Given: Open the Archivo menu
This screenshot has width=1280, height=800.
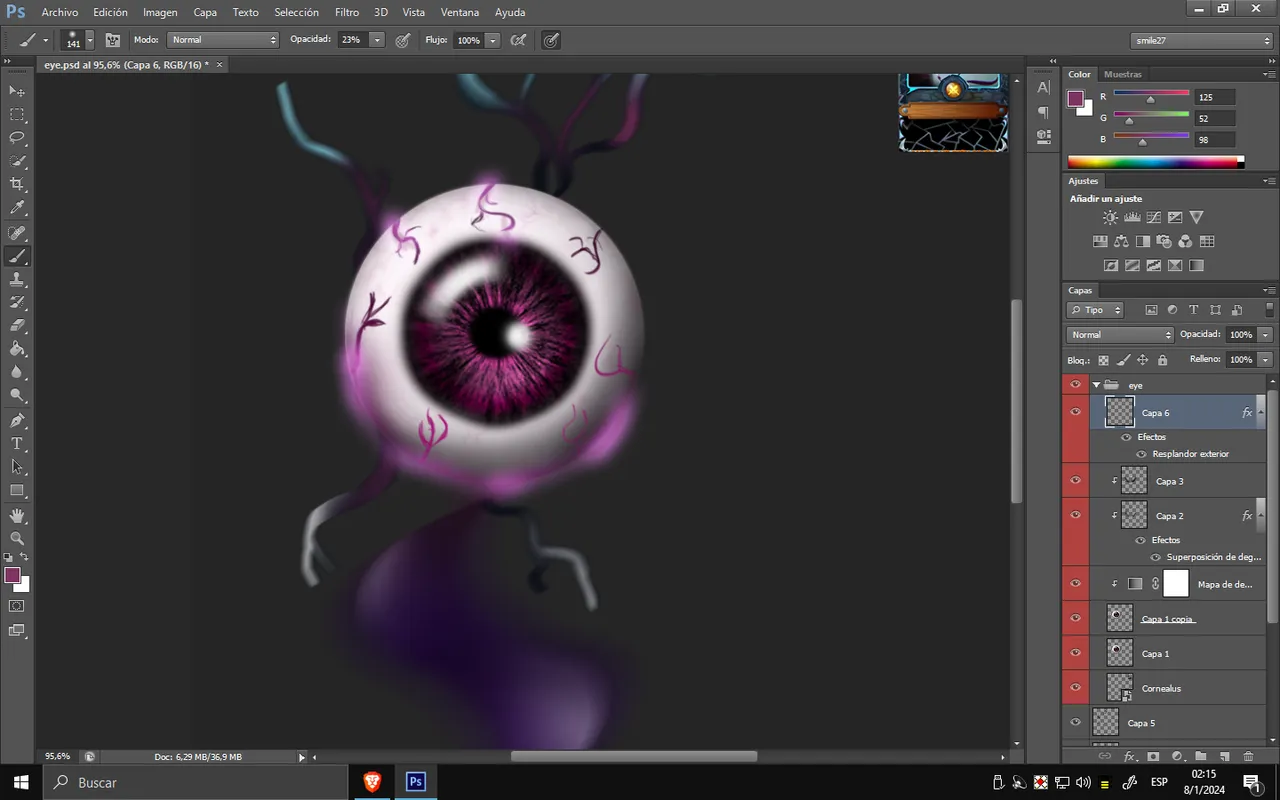Looking at the screenshot, I should coord(60,12).
